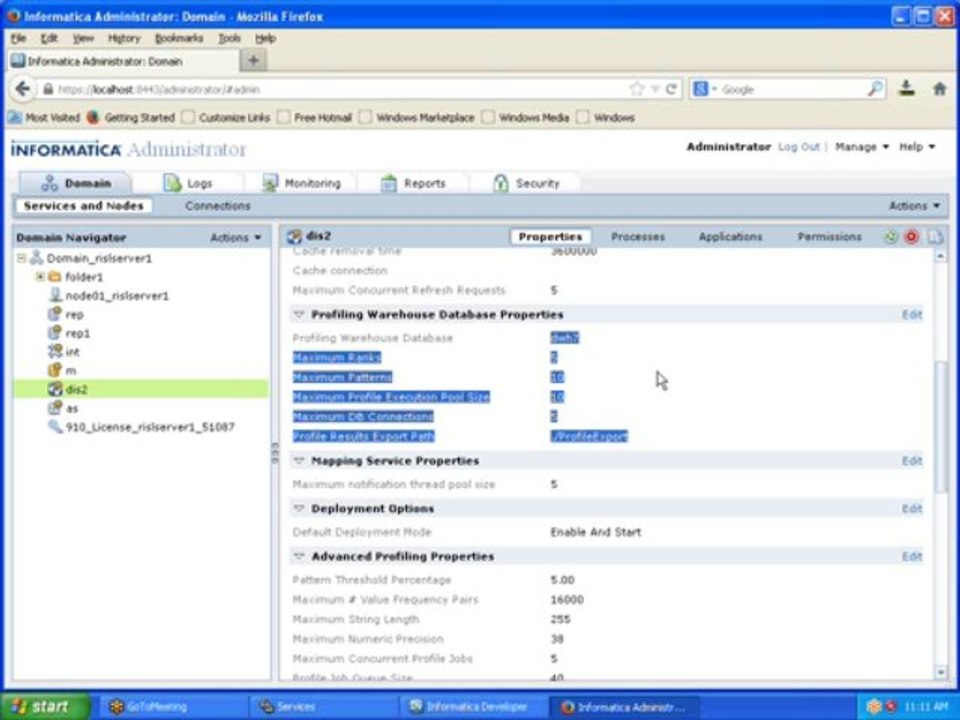960x720 pixels.
Task: Reload the page with the refresh icon
Action: point(672,89)
